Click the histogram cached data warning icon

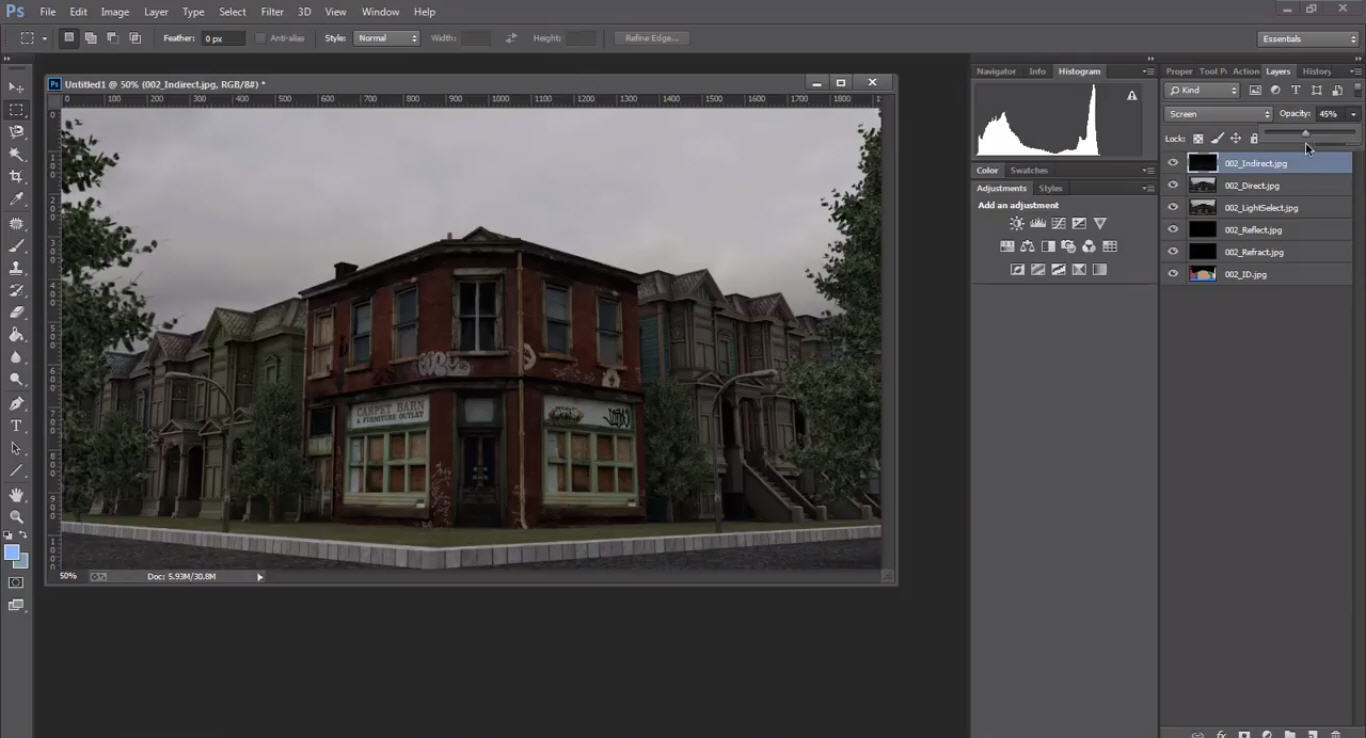(x=1132, y=96)
